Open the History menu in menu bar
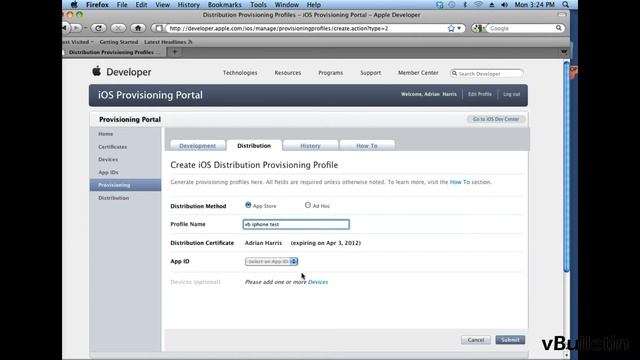The height and width of the screenshot is (360, 640). coord(189,4)
